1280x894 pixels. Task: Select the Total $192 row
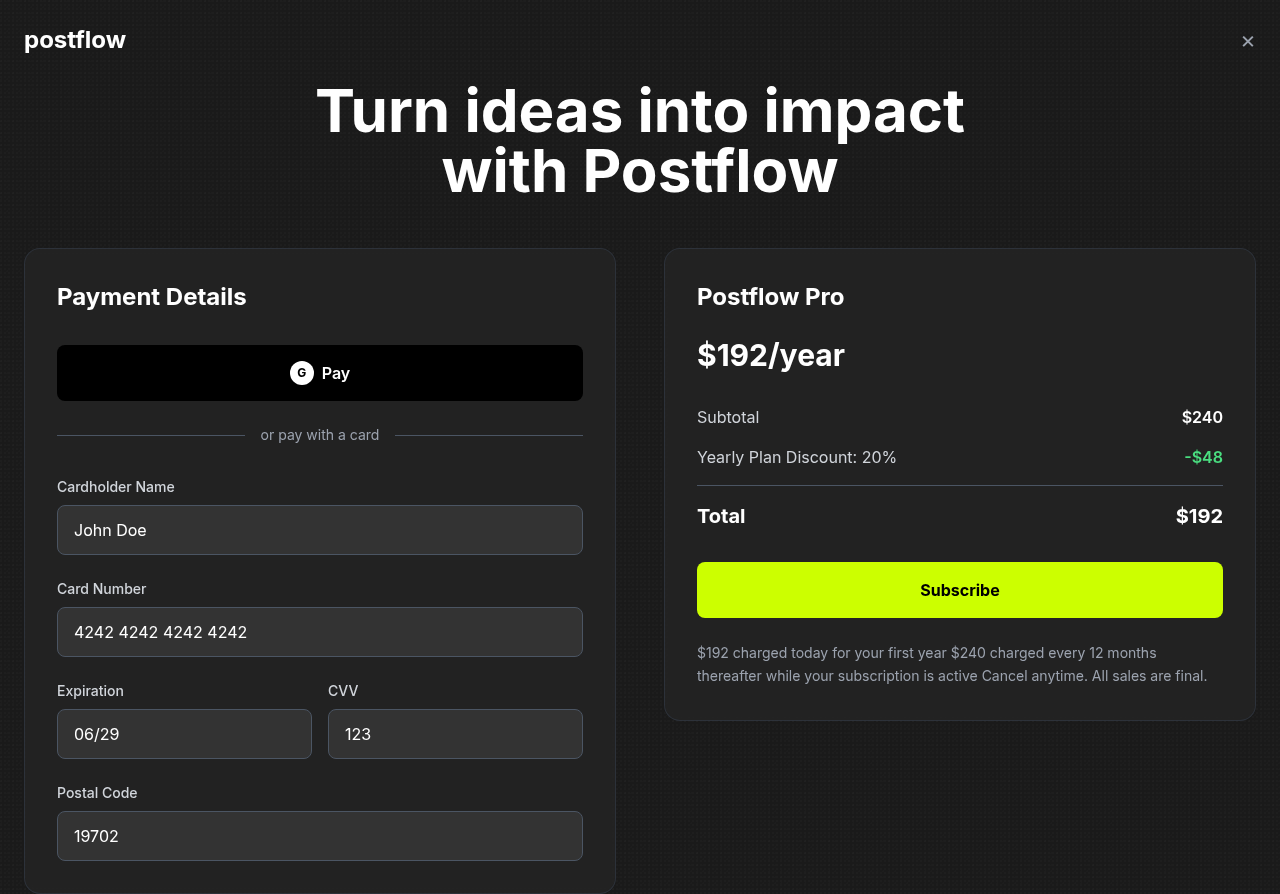coord(959,516)
